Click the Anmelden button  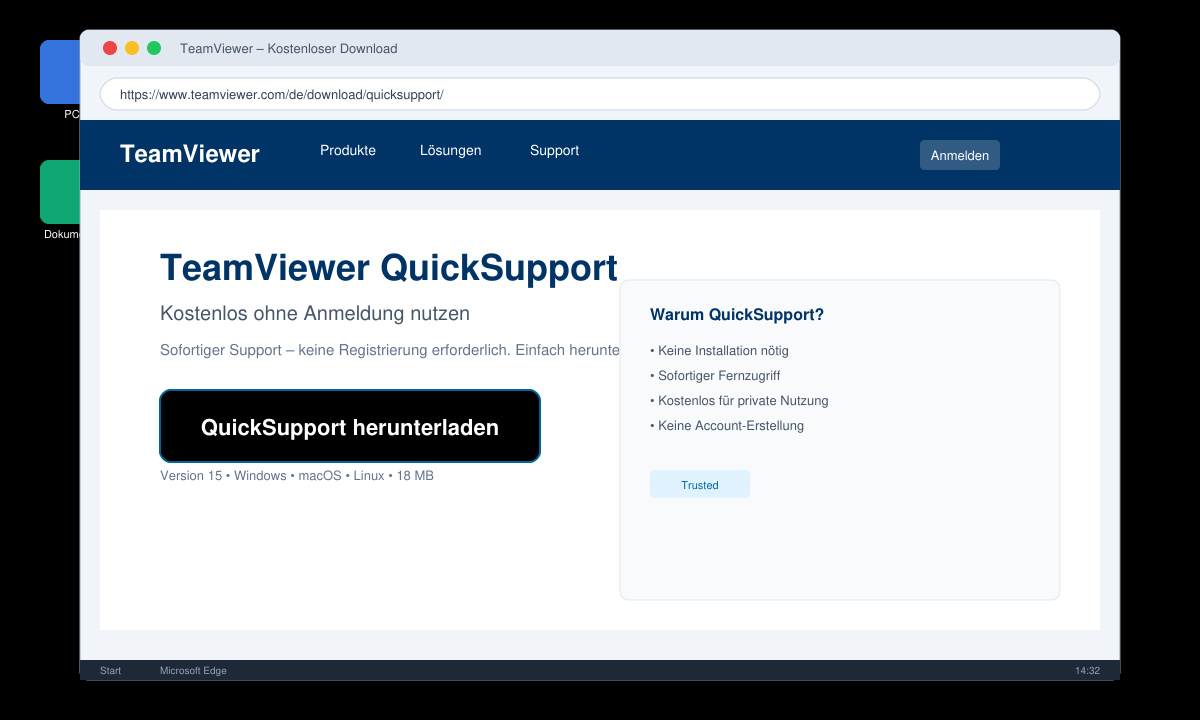point(960,155)
